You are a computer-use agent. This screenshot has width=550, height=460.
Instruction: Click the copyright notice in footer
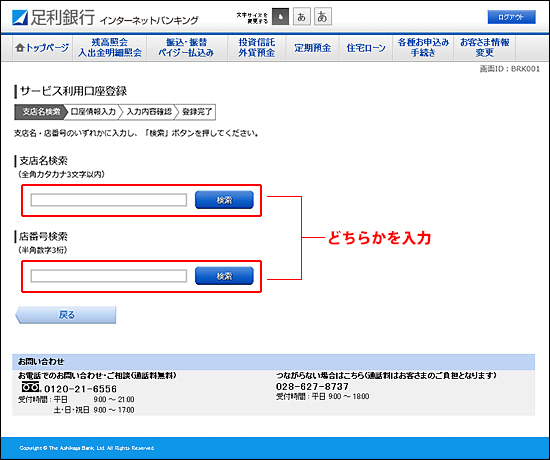tap(87, 448)
